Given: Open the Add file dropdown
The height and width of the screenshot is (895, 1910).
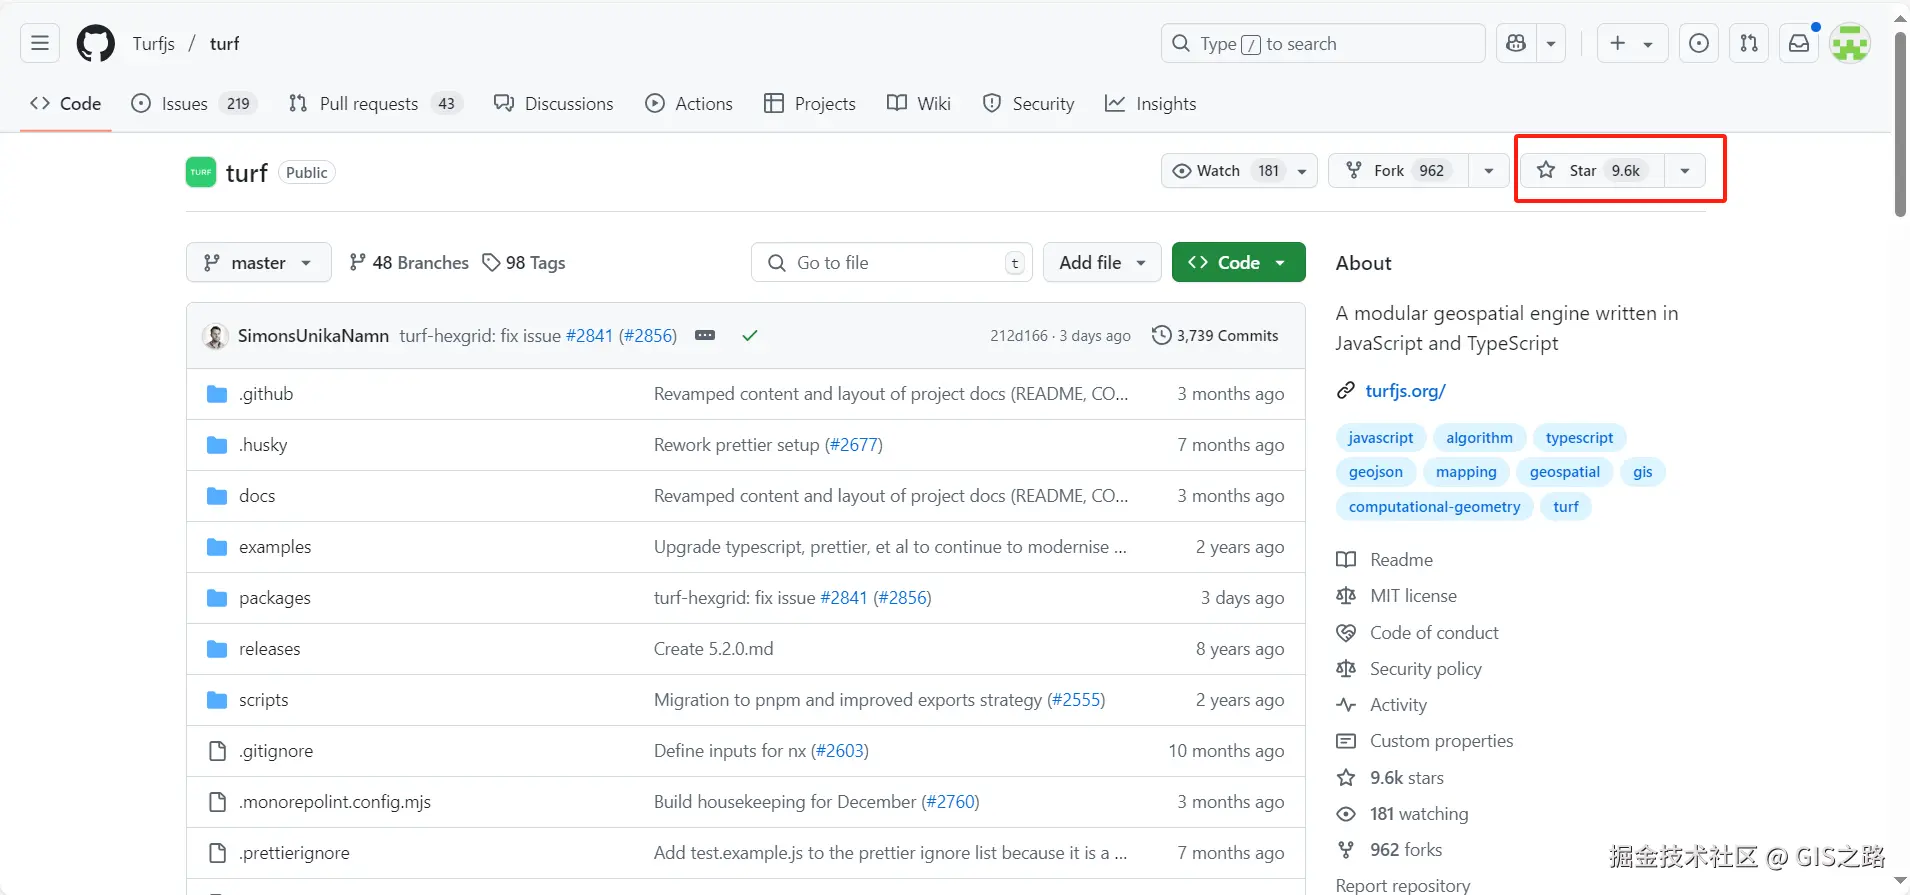Looking at the screenshot, I should point(1101,263).
